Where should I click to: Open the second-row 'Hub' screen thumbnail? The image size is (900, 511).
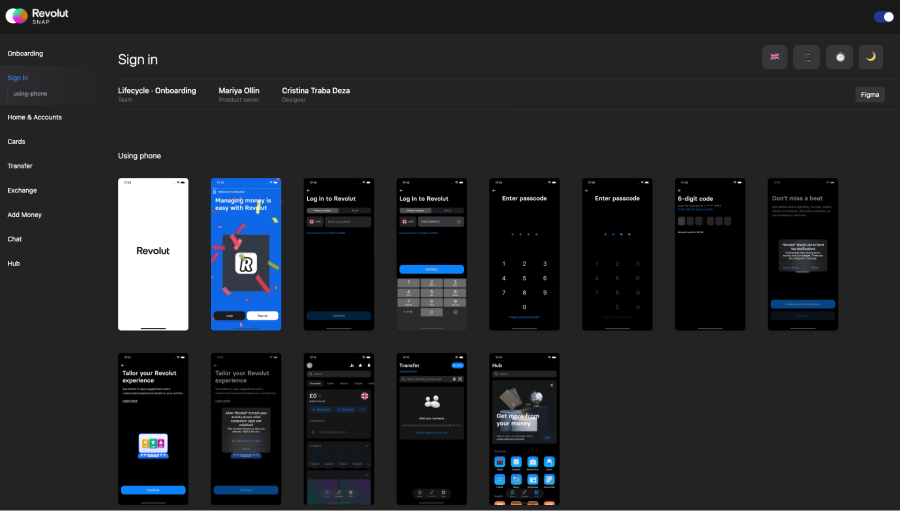click(524, 429)
